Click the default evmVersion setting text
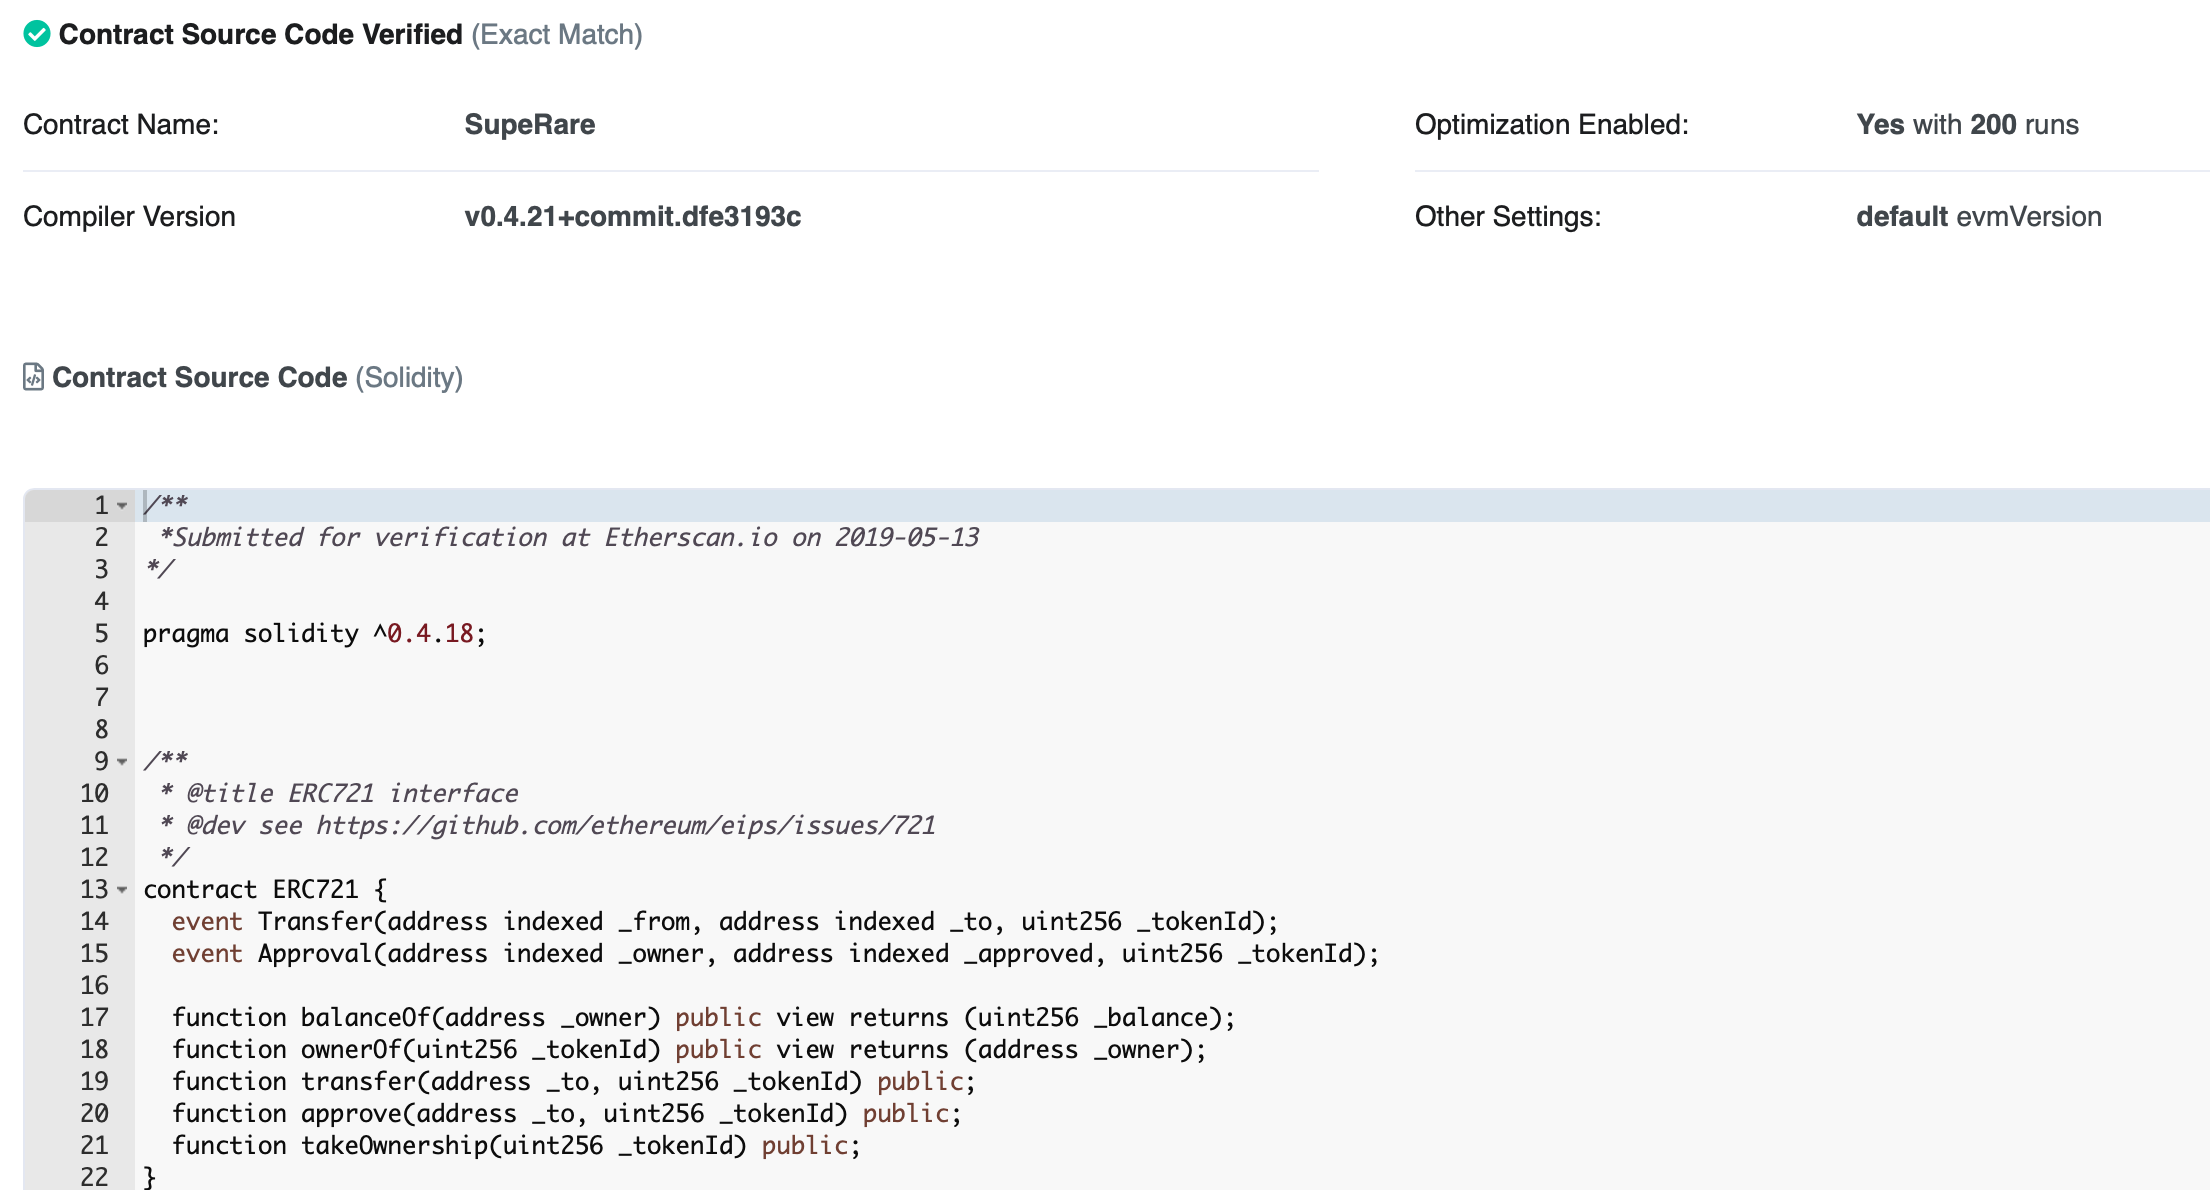The width and height of the screenshot is (2210, 1190). [x=1978, y=216]
